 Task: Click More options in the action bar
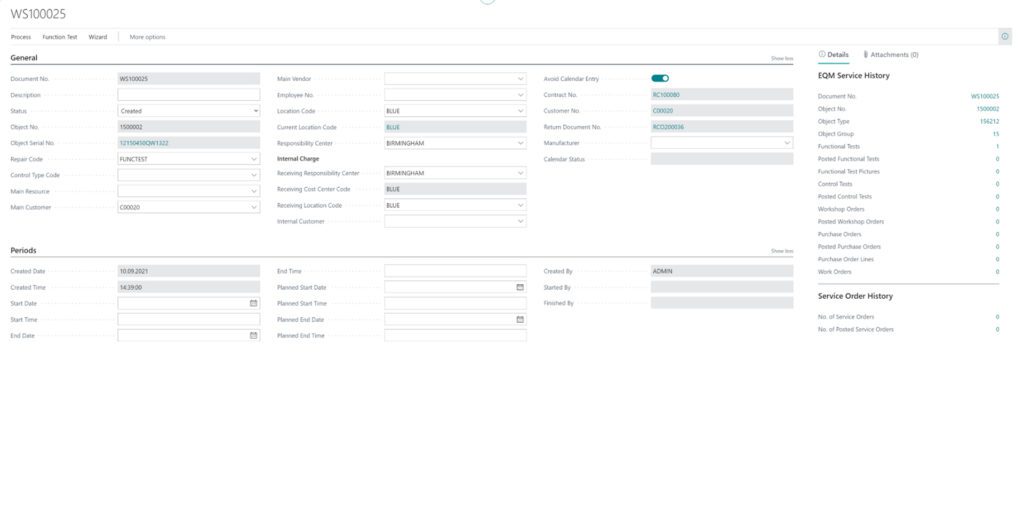[x=148, y=37]
